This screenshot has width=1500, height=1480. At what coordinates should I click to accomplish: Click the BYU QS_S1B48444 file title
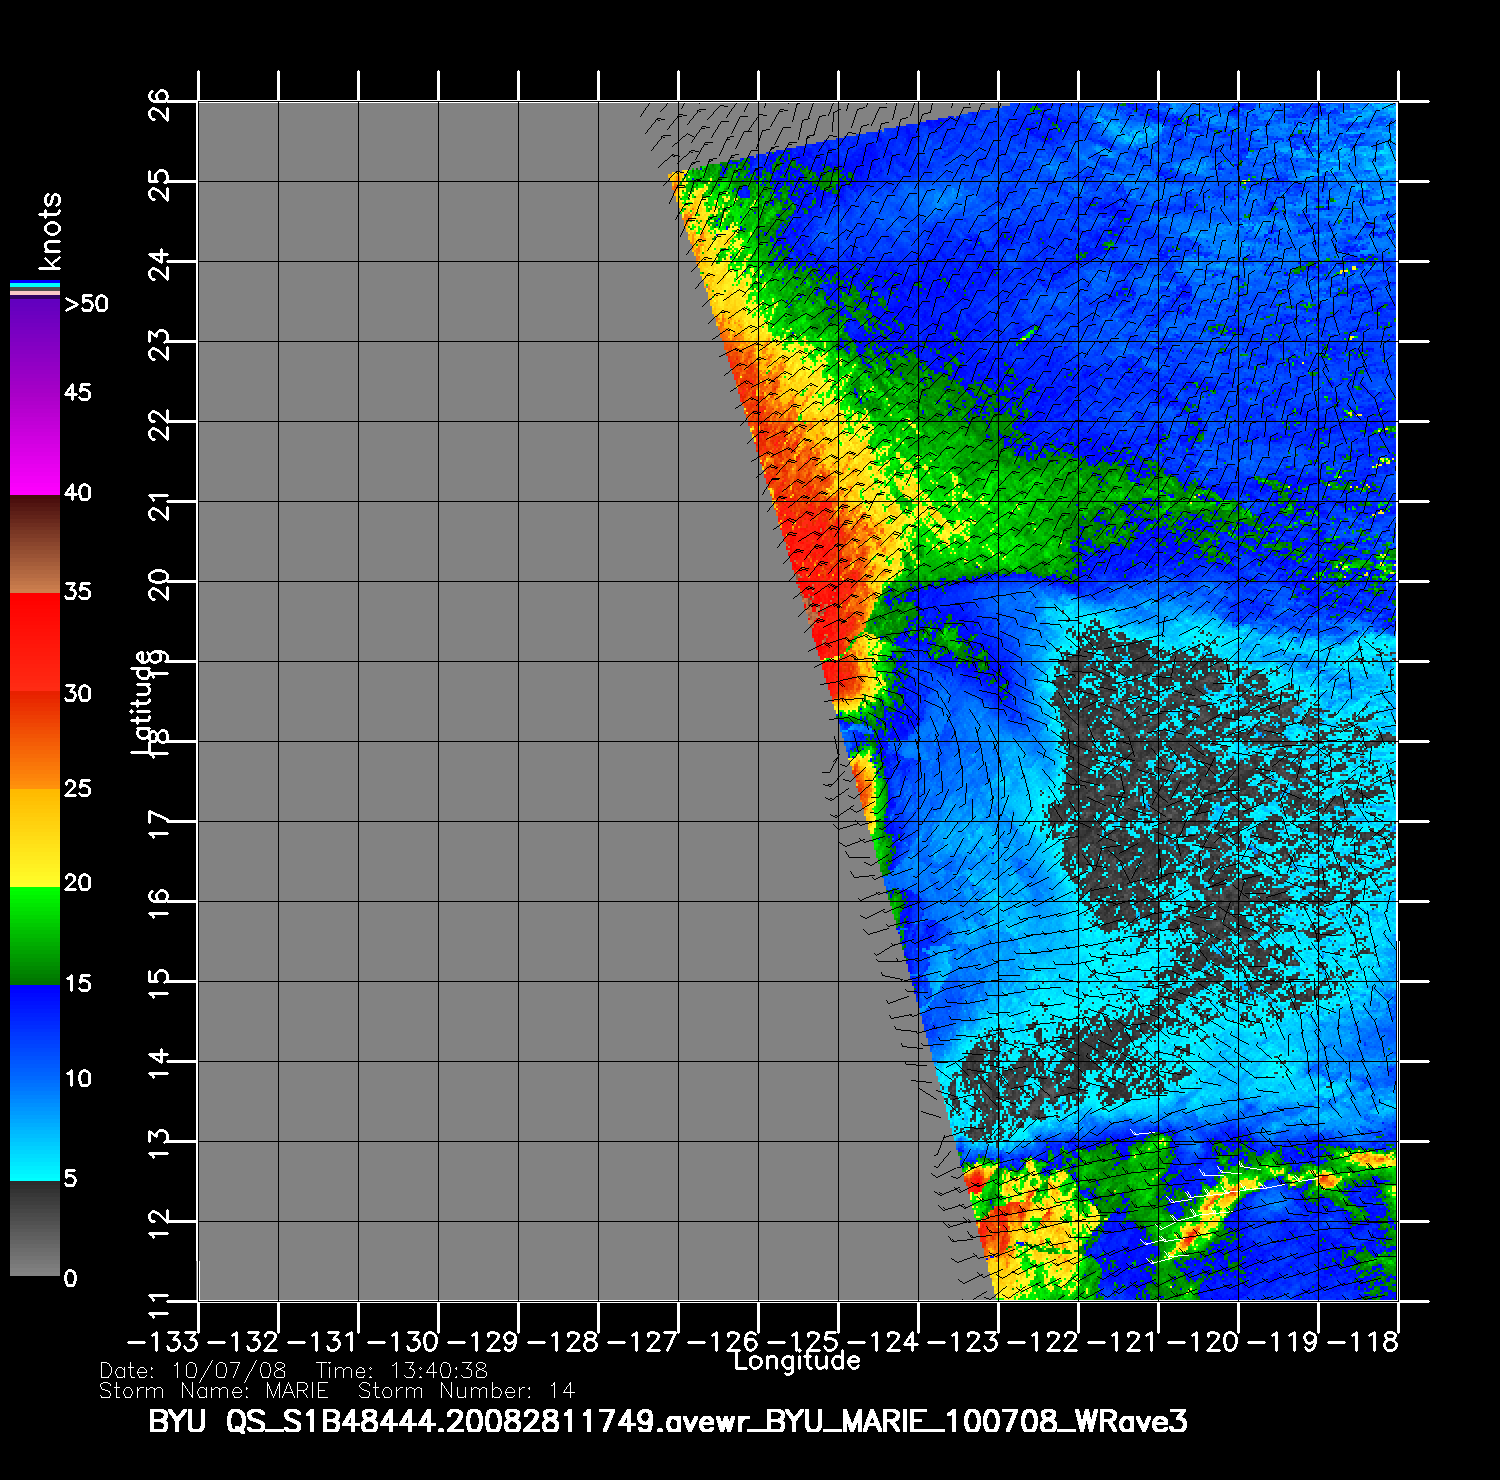coord(667,1421)
